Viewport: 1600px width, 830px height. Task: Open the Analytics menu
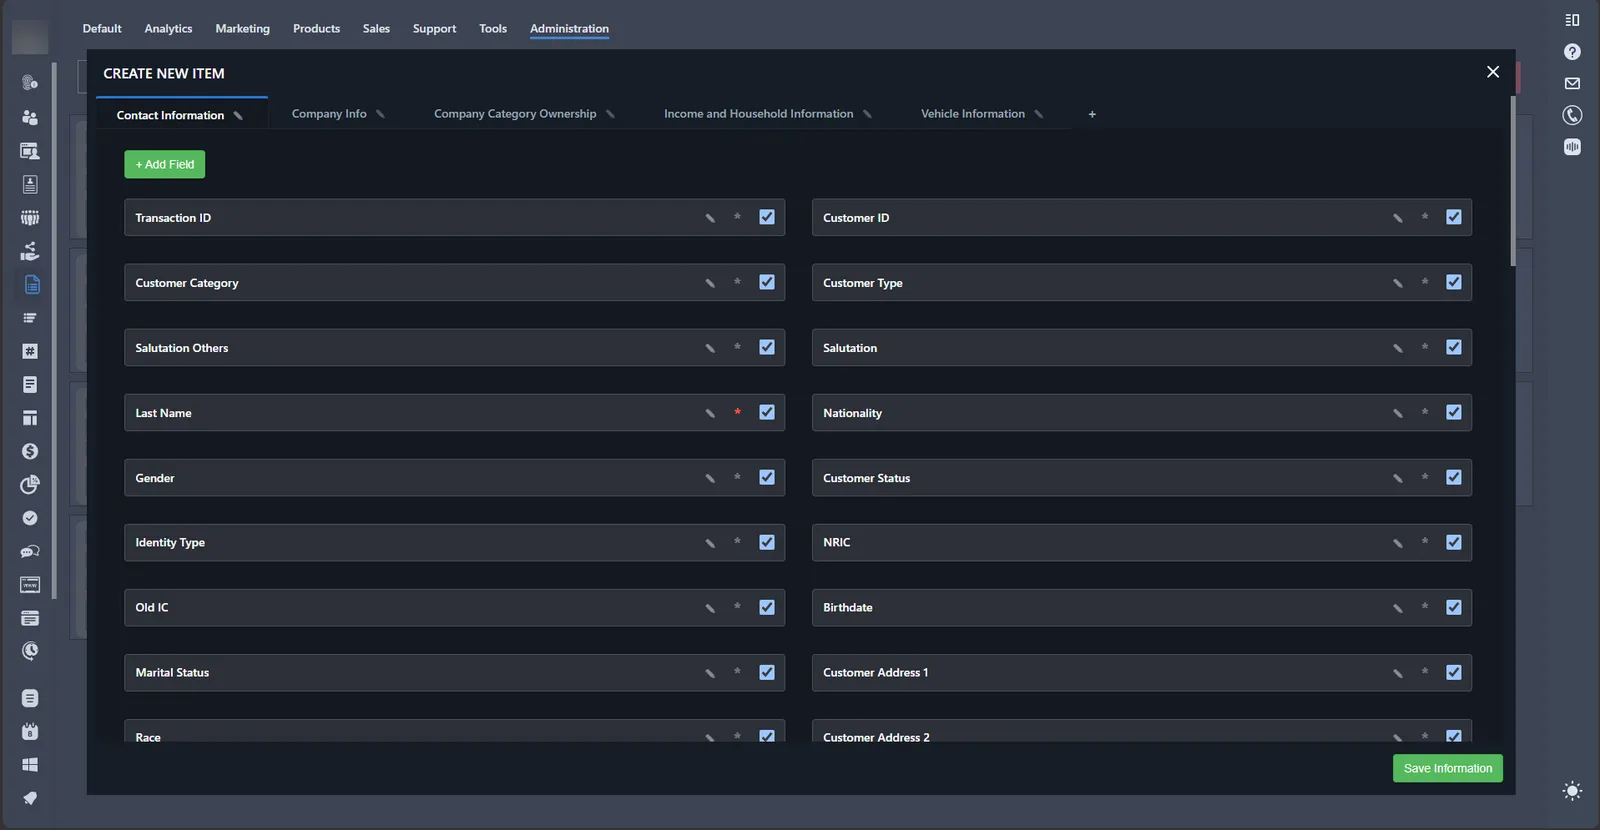[x=168, y=29]
